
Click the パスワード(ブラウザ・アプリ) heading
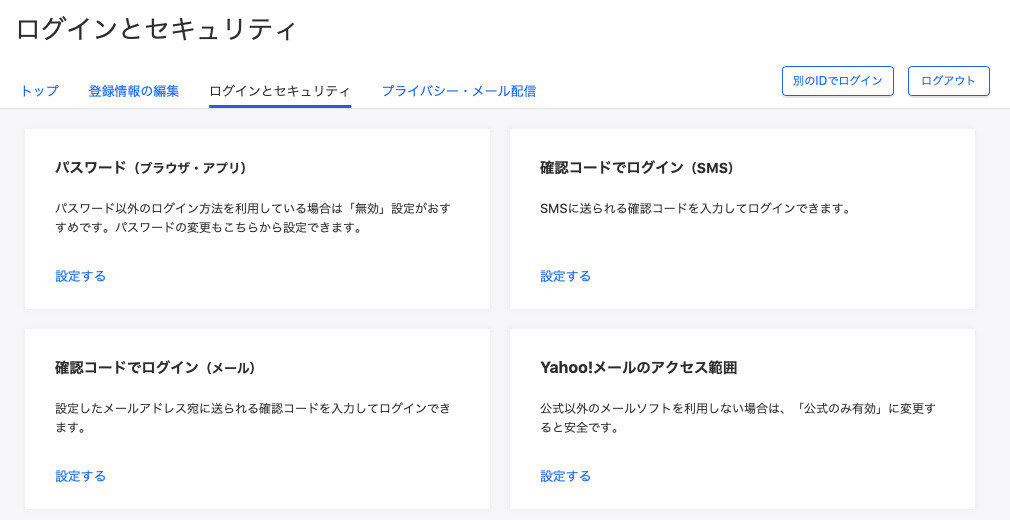coord(151,168)
